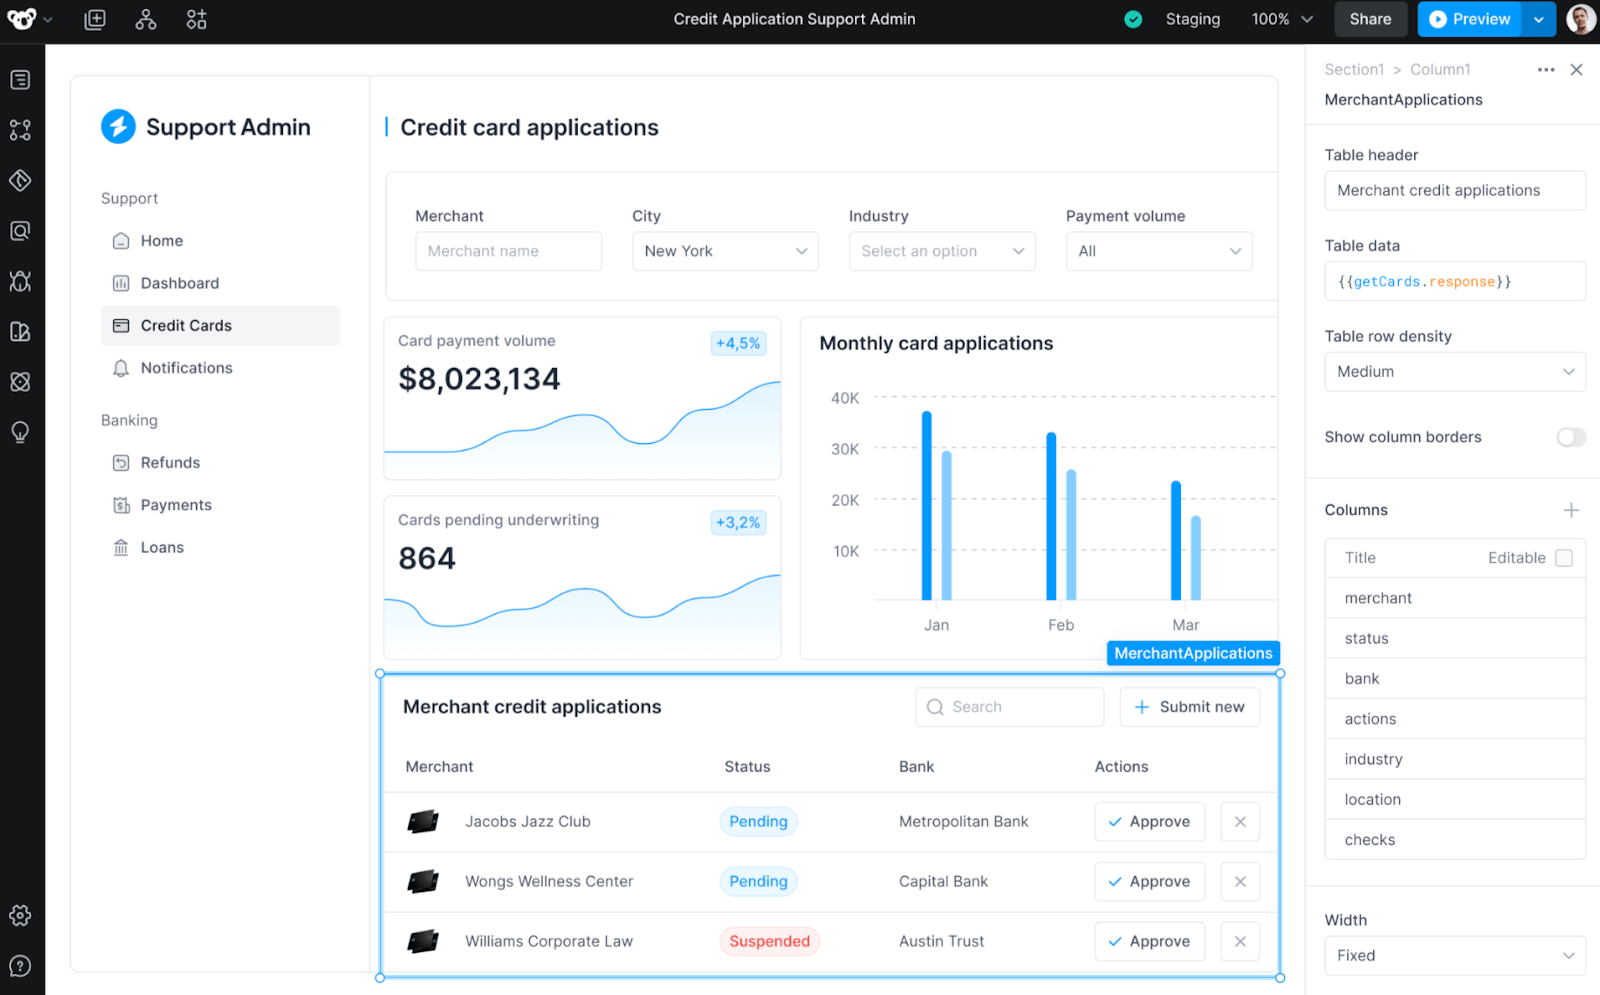The height and width of the screenshot is (995, 1600).
Task: Toggle Show column borders switch
Action: [x=1569, y=437]
